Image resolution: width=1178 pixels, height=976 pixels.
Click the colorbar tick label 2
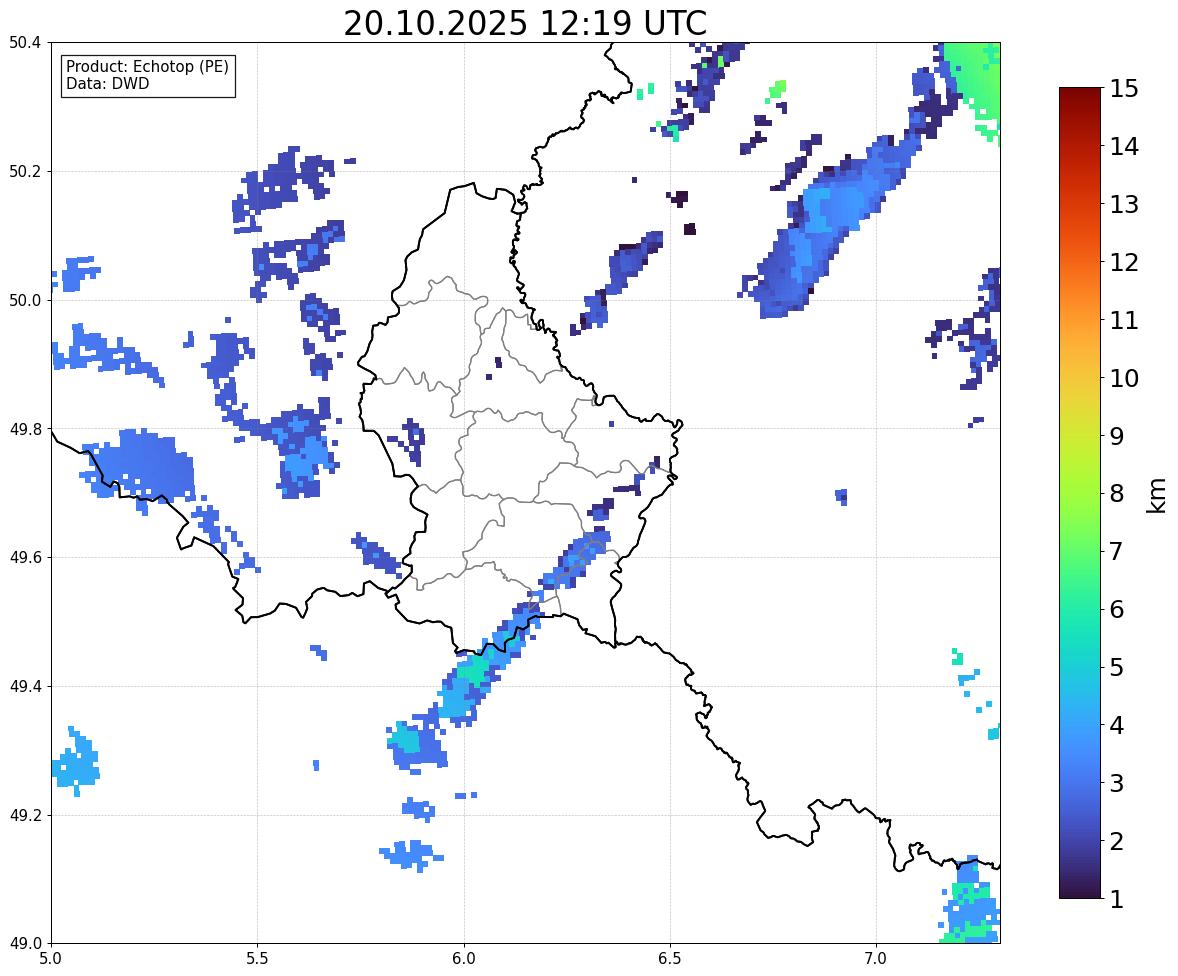click(x=1116, y=841)
